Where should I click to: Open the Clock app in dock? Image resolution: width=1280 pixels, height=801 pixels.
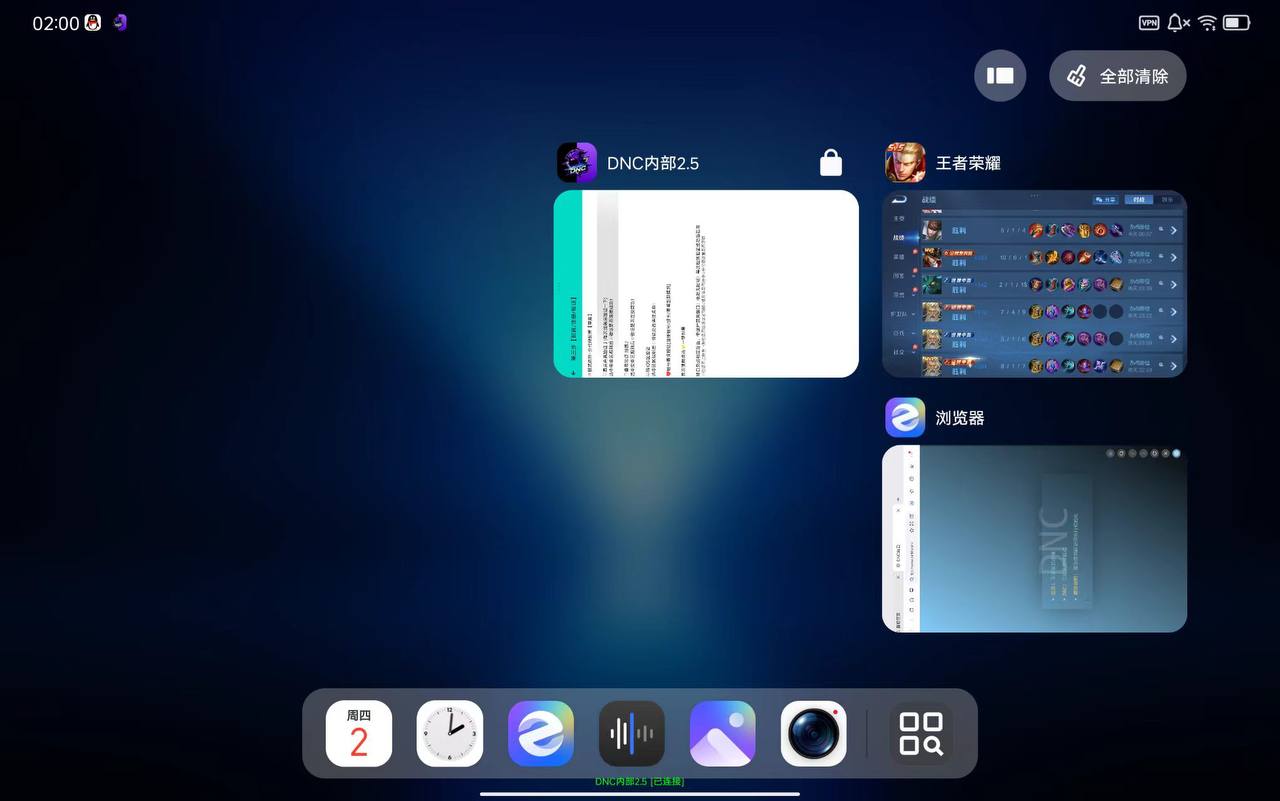450,733
